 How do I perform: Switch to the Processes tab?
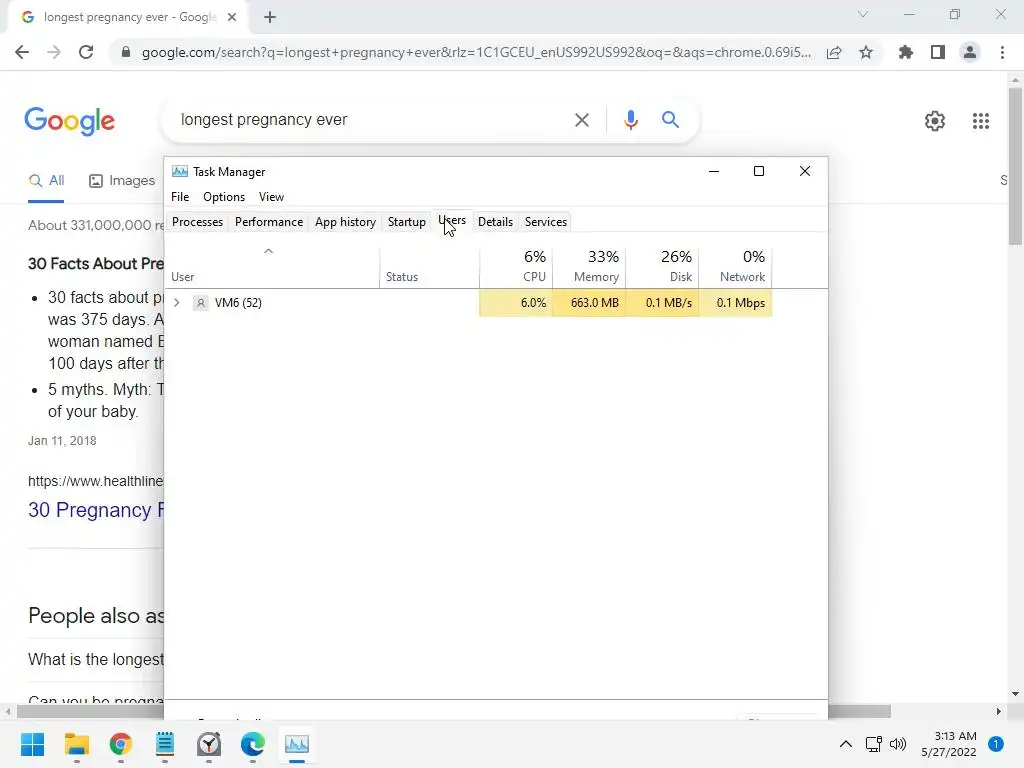(197, 222)
